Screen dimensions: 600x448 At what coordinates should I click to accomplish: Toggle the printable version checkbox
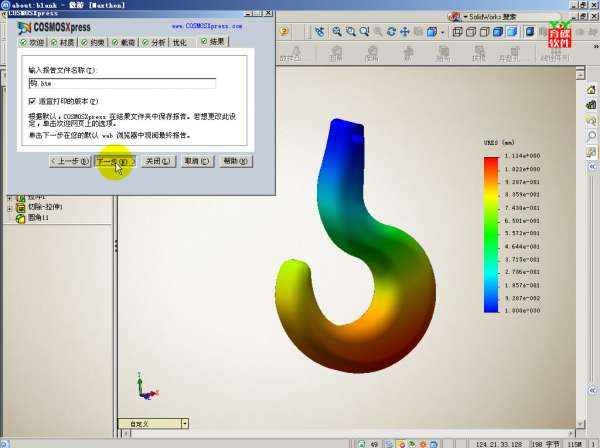pos(32,101)
